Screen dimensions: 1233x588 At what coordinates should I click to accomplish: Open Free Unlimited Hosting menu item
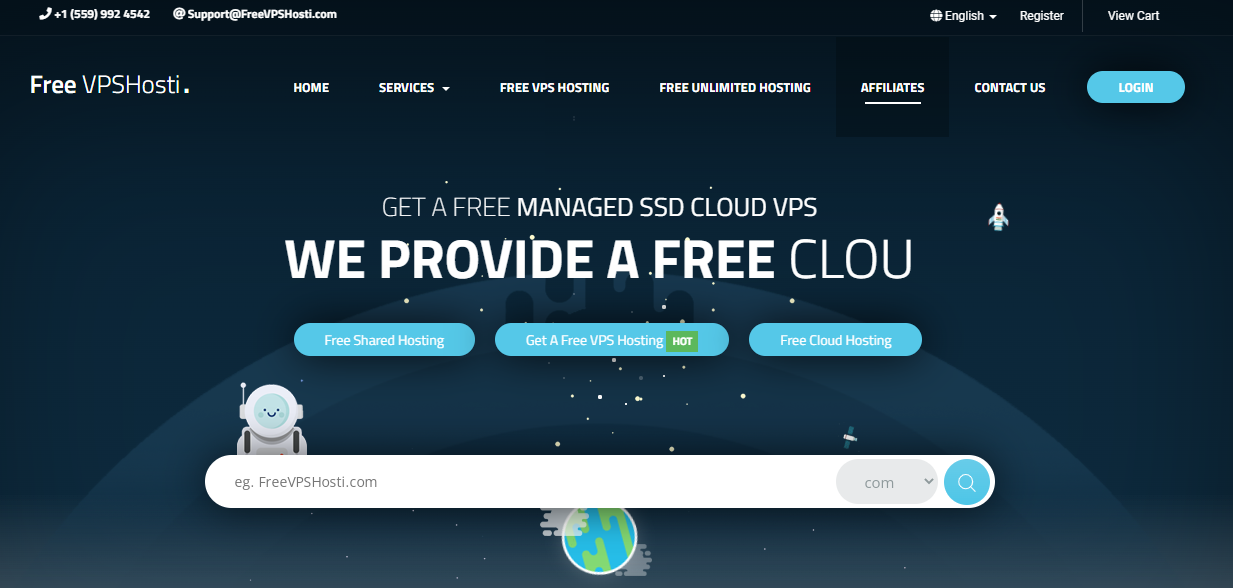click(x=735, y=88)
